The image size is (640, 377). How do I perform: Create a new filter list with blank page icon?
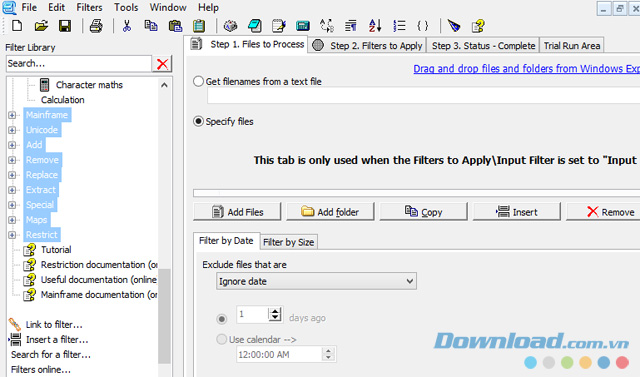pos(17,26)
